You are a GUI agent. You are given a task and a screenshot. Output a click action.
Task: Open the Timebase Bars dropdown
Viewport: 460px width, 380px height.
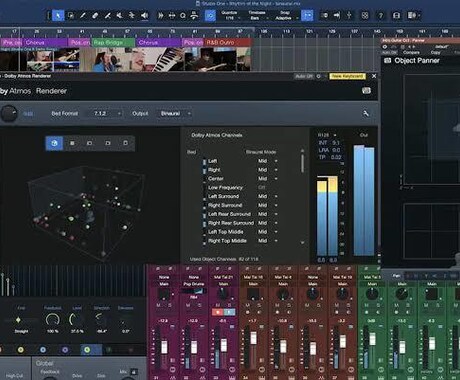[x=257, y=15]
